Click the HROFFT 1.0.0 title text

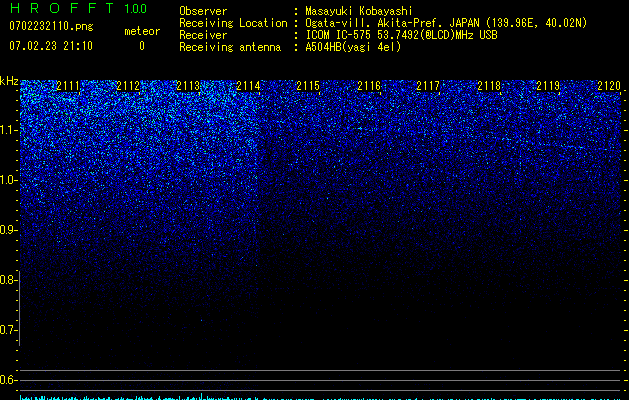click(78, 8)
